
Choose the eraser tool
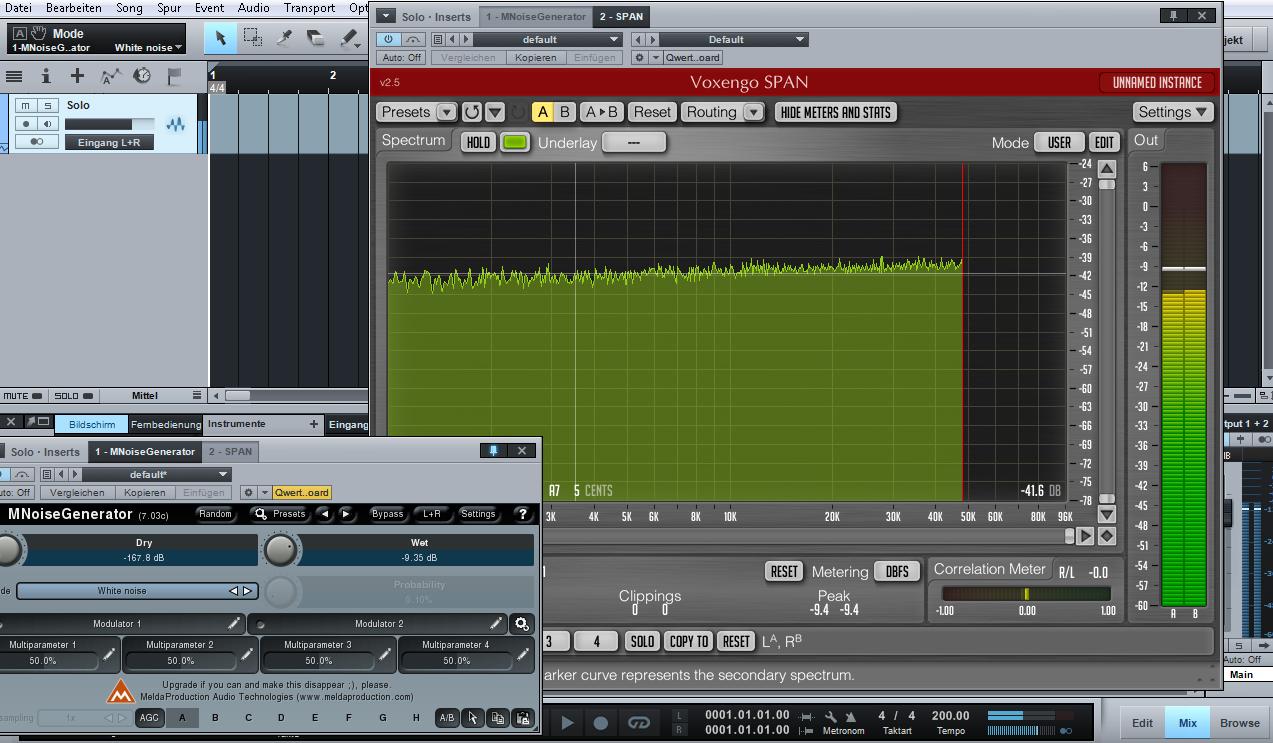pos(316,38)
